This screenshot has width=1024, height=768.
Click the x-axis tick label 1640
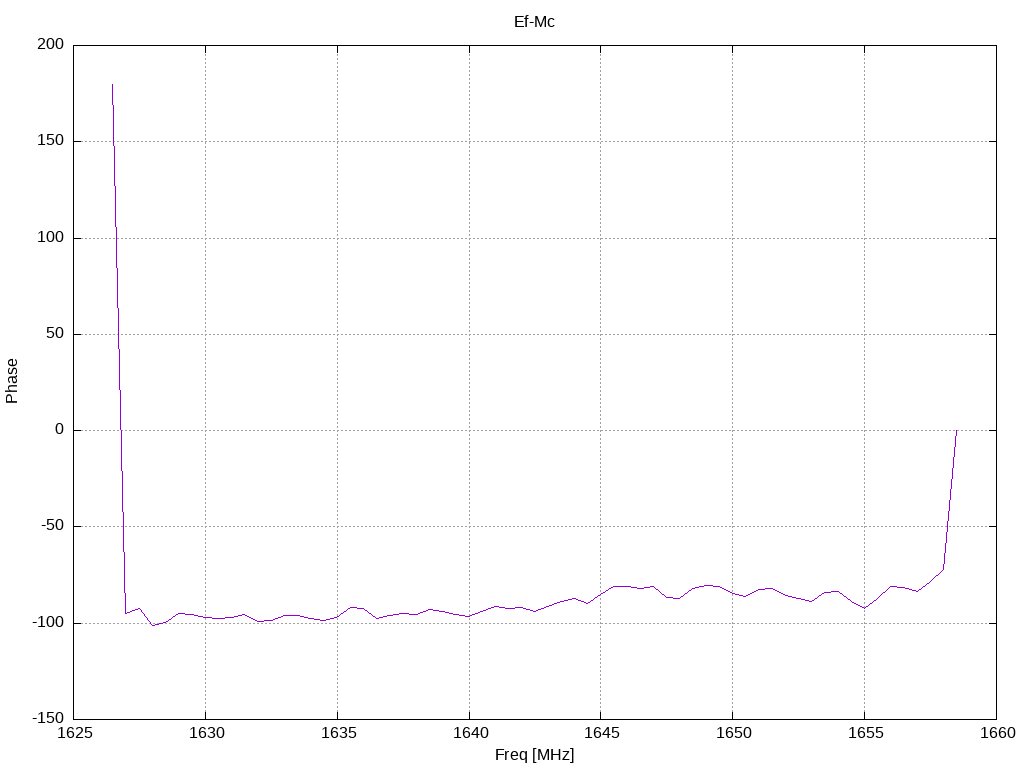point(470,733)
